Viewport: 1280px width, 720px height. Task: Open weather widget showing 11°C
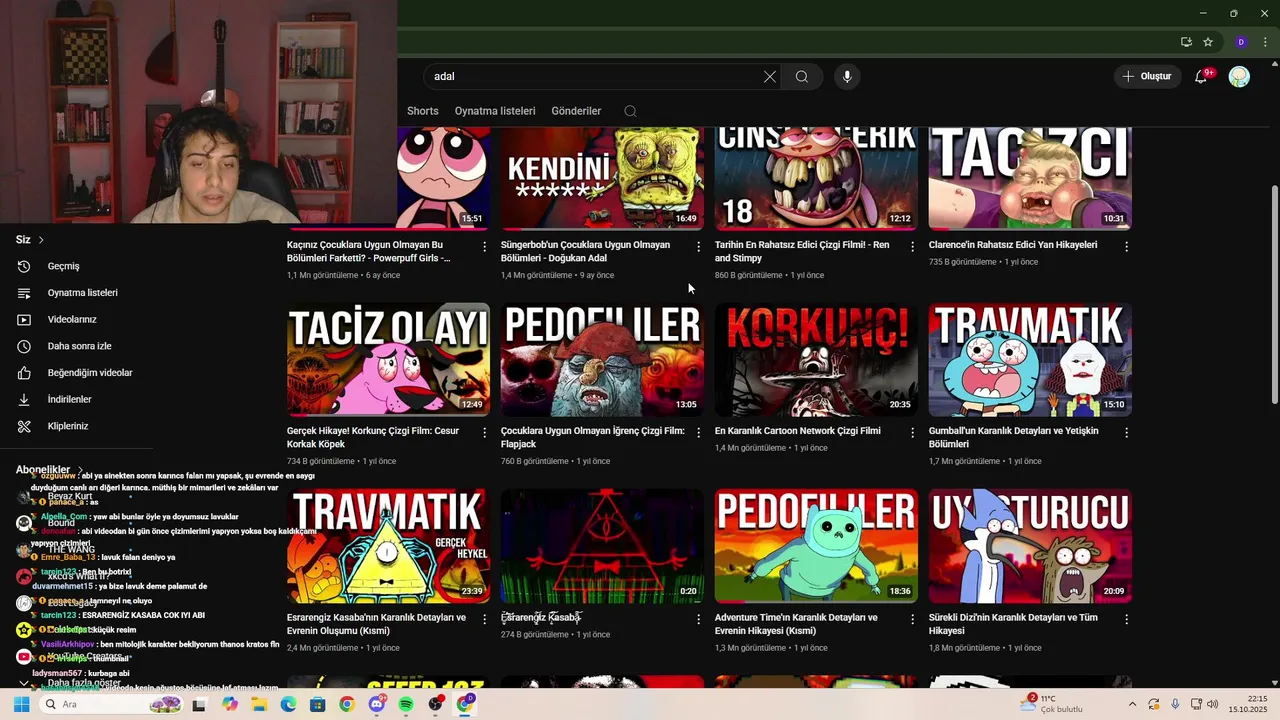(1052, 704)
